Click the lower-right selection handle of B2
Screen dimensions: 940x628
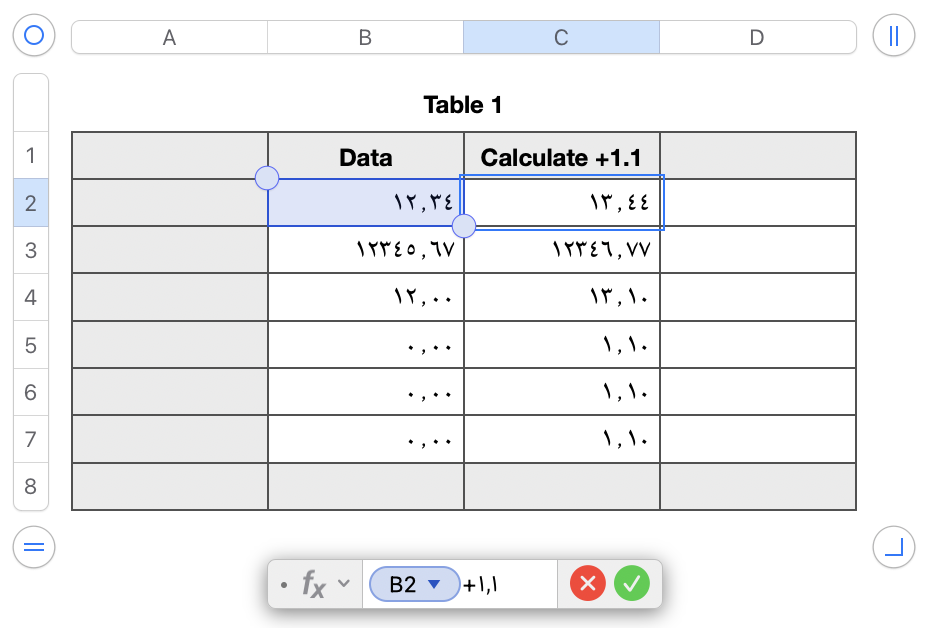[463, 226]
